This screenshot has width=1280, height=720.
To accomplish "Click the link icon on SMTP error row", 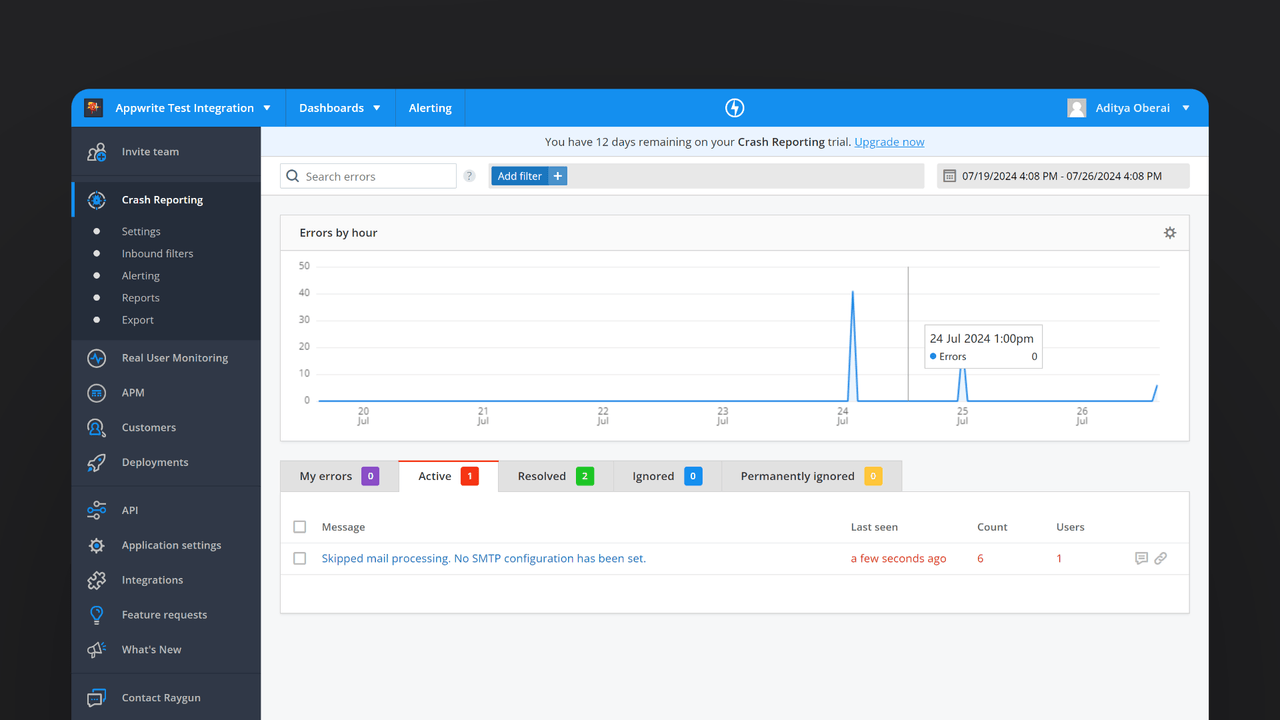I will [x=1161, y=559].
